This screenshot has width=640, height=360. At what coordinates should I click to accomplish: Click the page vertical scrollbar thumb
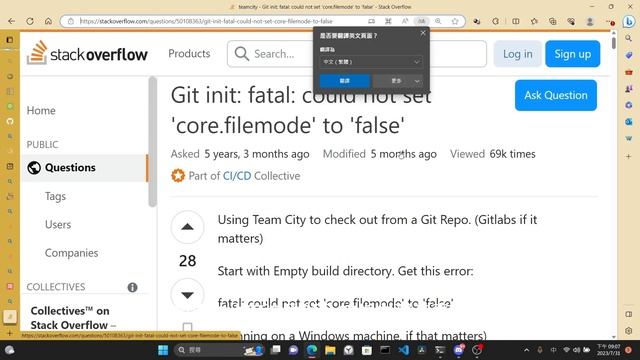coord(614,42)
